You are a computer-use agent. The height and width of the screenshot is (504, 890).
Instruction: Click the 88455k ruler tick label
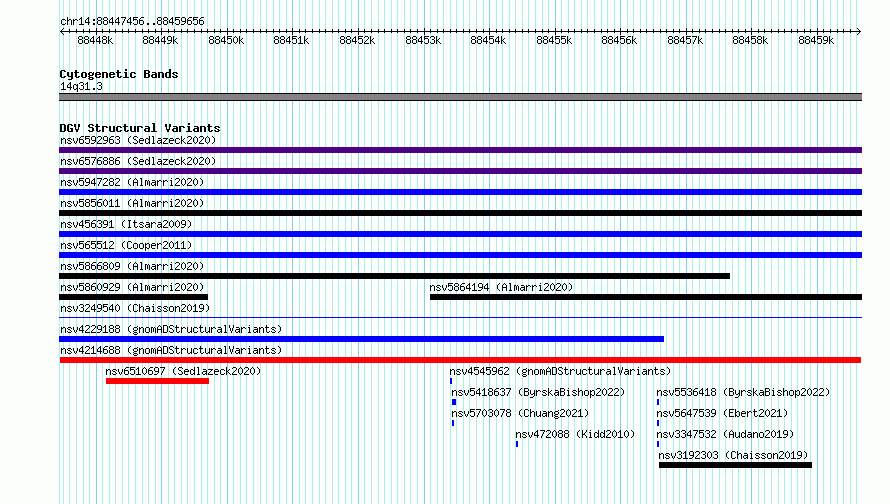(554, 40)
